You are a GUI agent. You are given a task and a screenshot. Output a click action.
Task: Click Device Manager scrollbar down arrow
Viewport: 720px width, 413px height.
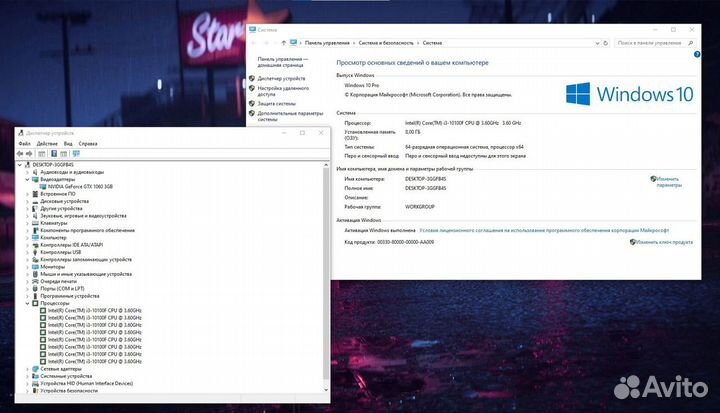click(326, 390)
